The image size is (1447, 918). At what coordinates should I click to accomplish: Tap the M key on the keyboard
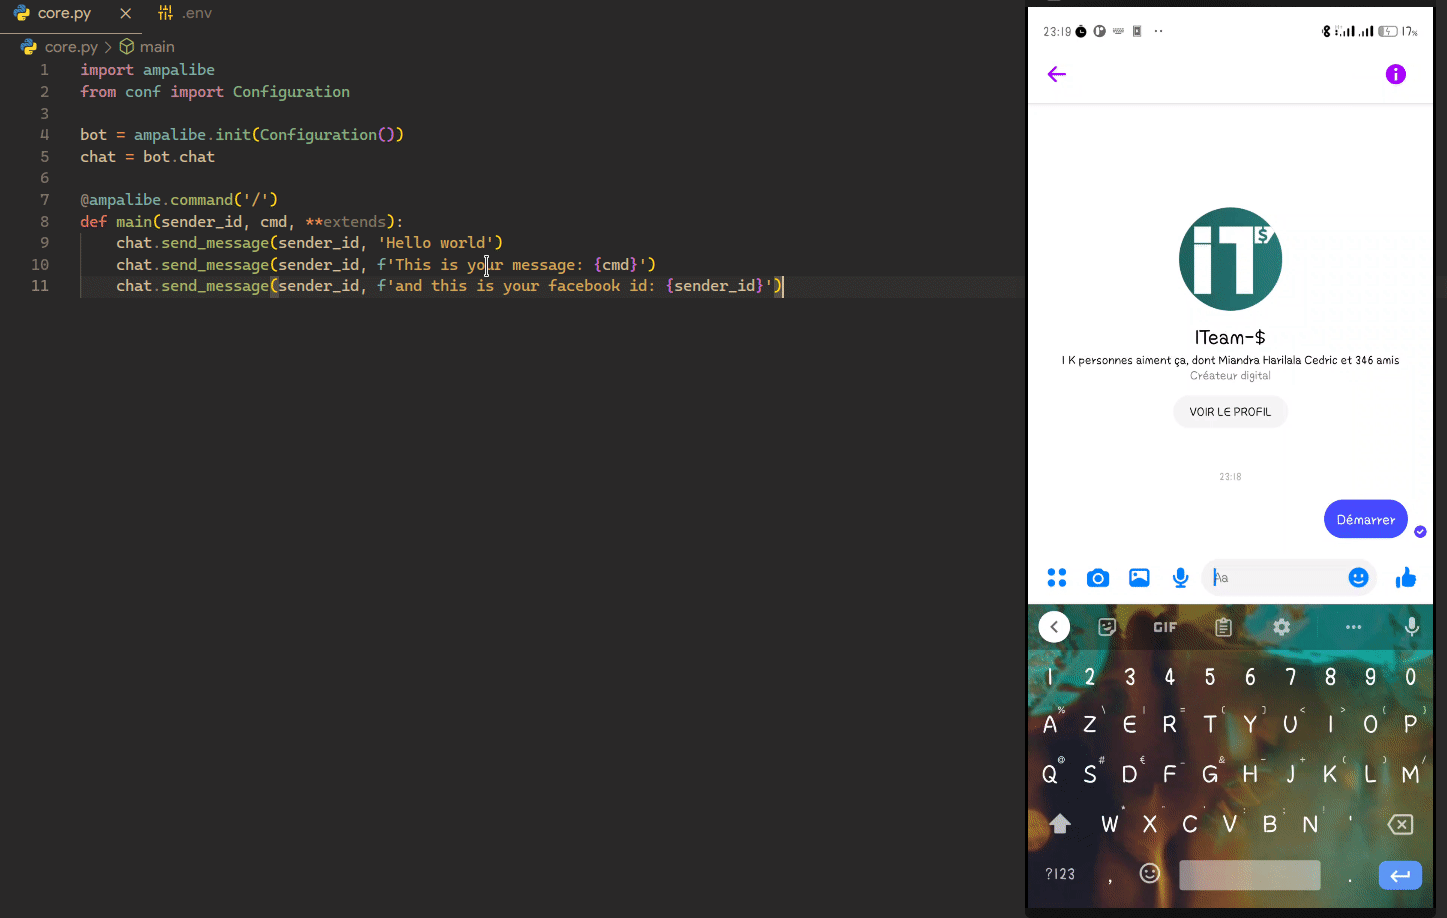point(1410,774)
